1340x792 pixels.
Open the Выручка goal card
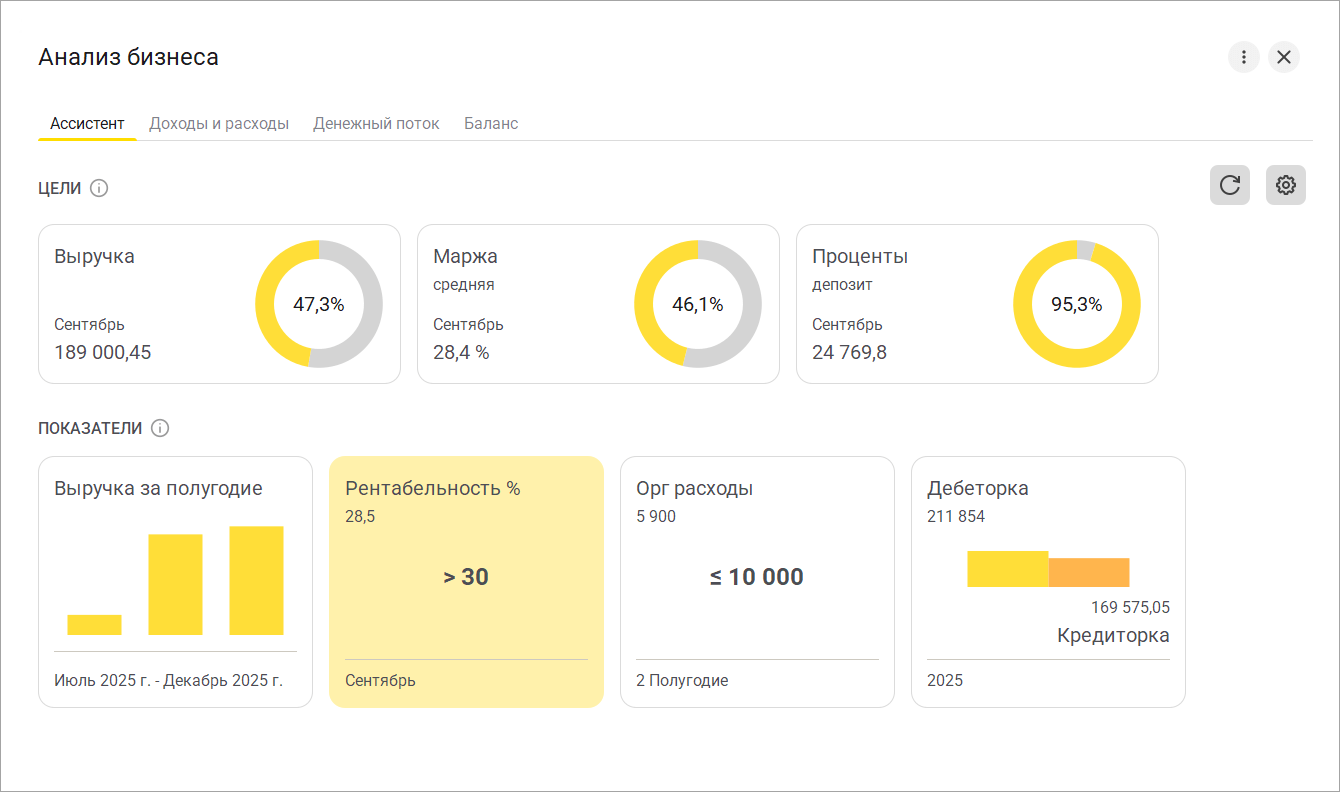(140, 304)
